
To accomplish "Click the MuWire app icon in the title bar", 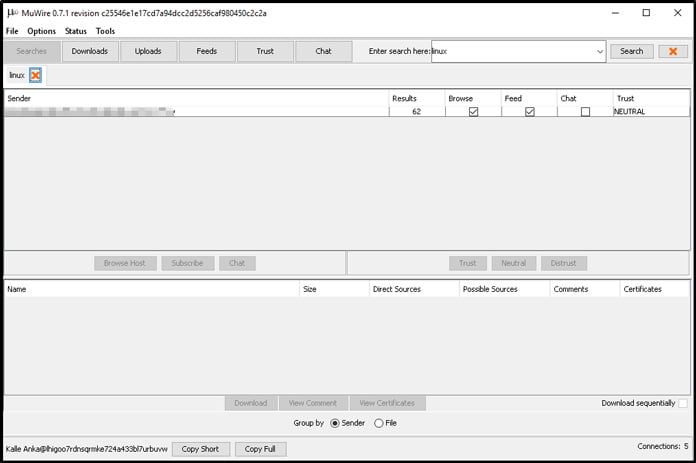I will (x=12, y=13).
